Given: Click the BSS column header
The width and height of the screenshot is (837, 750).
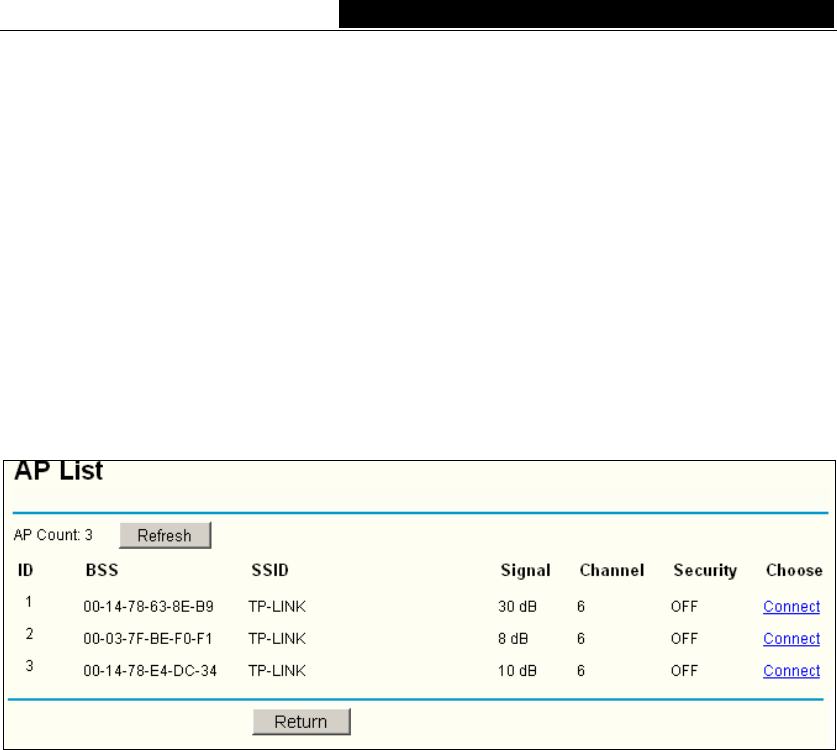Looking at the screenshot, I should [102, 570].
